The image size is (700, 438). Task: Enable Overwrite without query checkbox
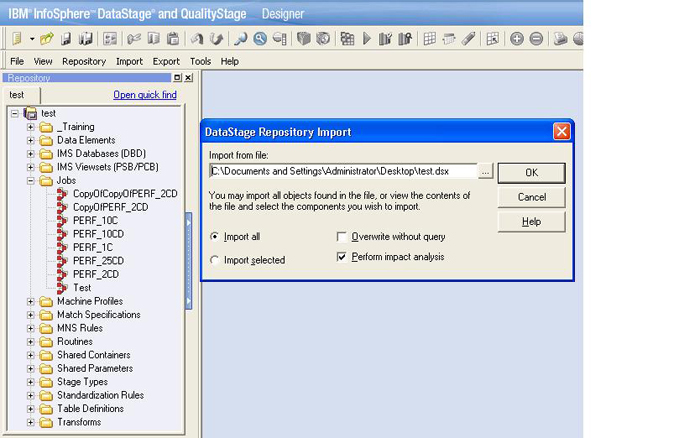click(342, 237)
